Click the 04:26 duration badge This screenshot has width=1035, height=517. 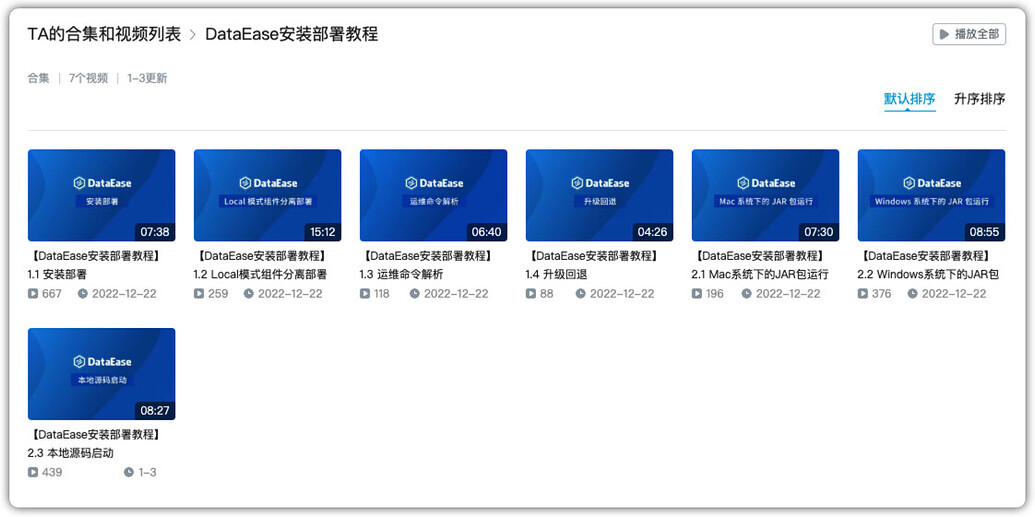click(653, 232)
